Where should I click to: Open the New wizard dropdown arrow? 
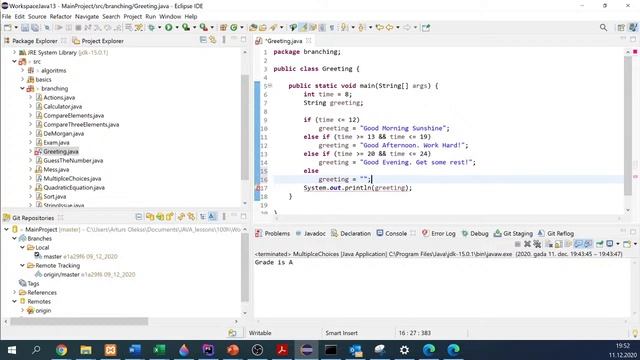(16, 28)
